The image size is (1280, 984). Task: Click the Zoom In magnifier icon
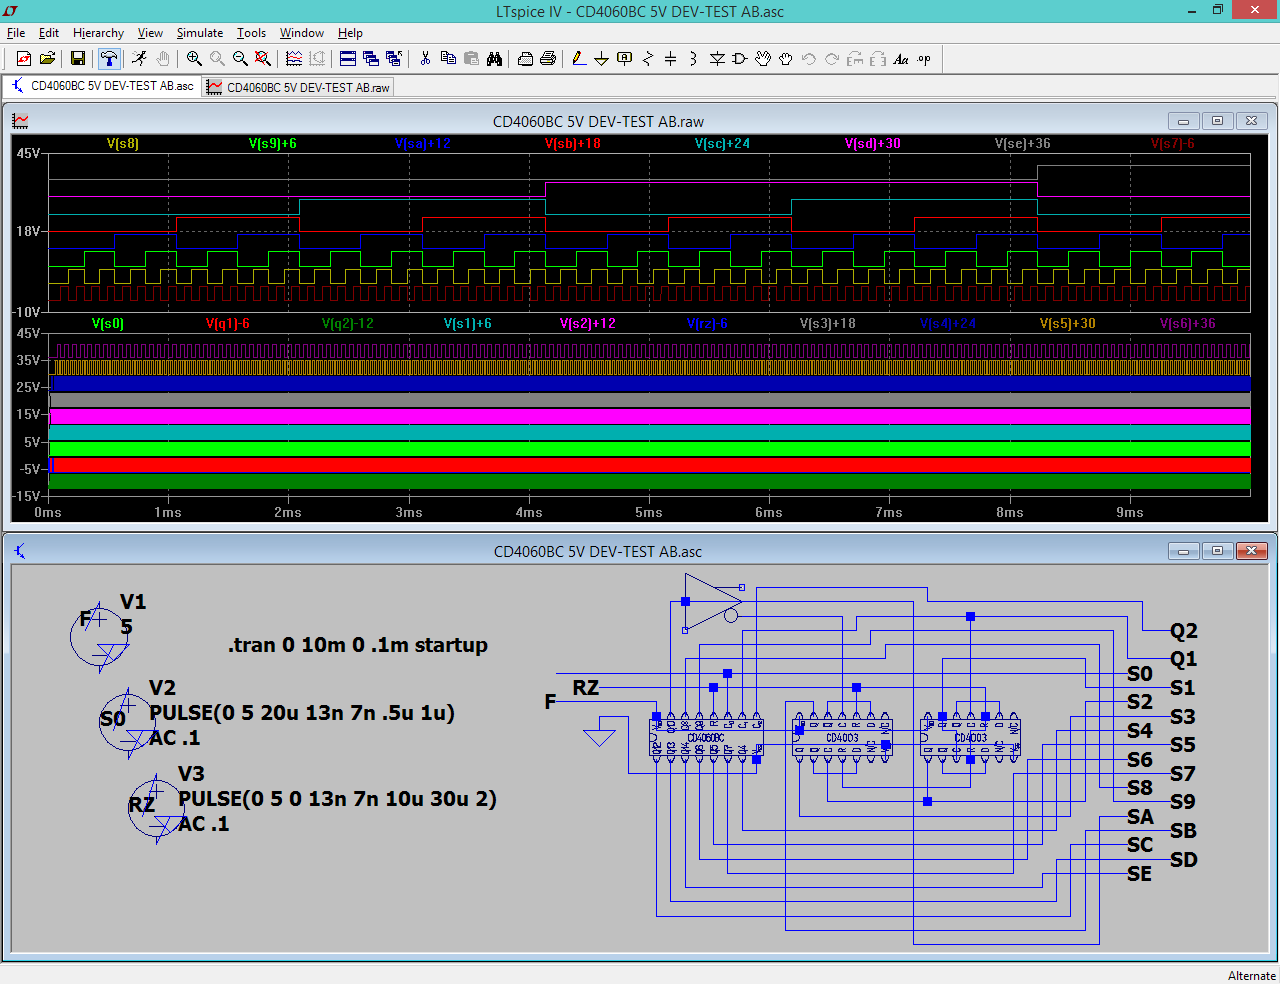[194, 59]
